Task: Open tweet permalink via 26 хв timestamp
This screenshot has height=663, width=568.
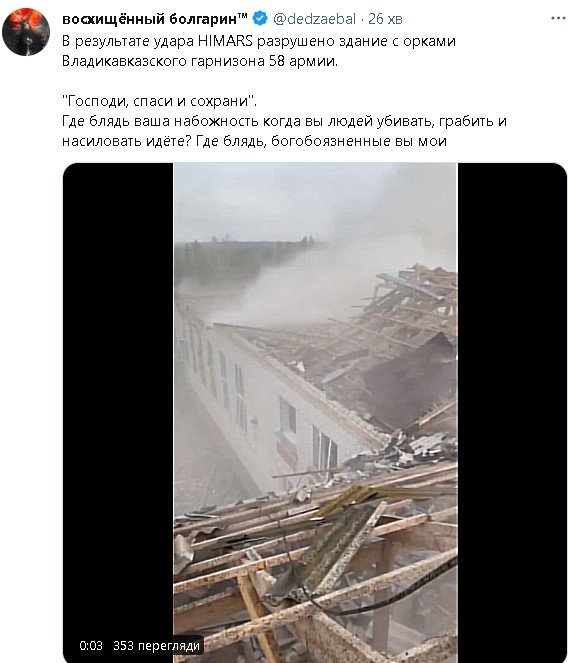Action: click(x=385, y=19)
